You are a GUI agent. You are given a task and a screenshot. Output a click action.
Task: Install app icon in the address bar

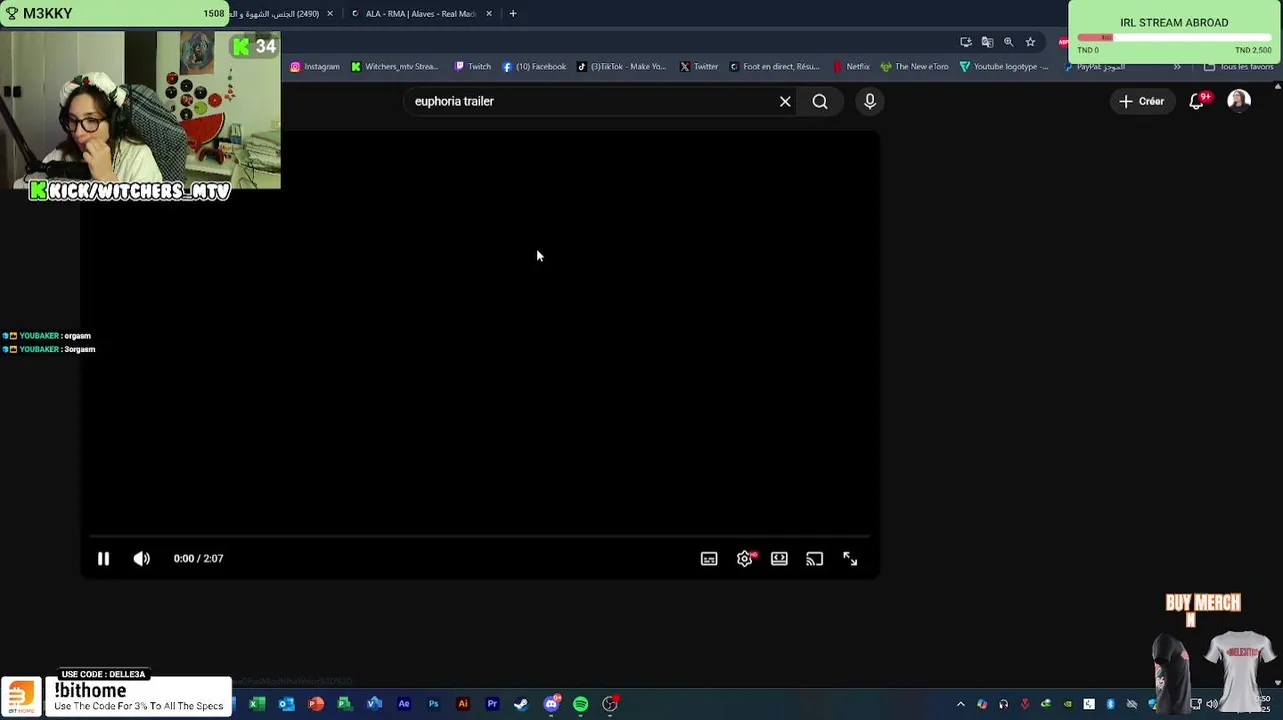pyautogui.click(x=966, y=42)
